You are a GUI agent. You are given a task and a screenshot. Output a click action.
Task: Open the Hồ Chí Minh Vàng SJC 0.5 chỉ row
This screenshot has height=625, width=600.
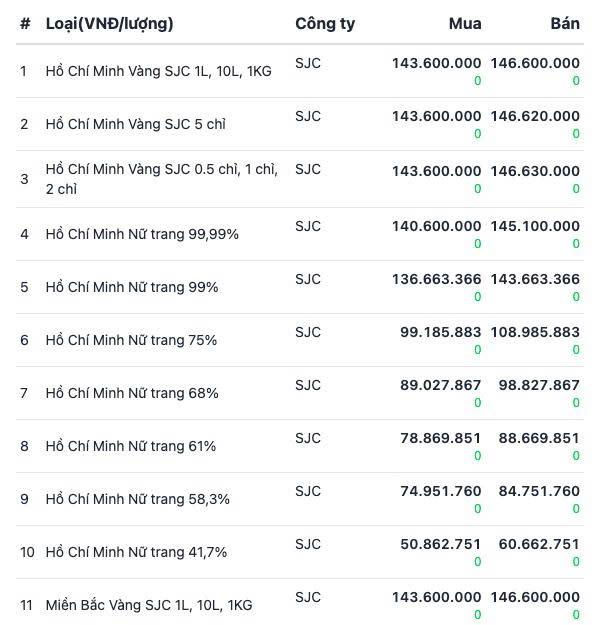(x=300, y=179)
